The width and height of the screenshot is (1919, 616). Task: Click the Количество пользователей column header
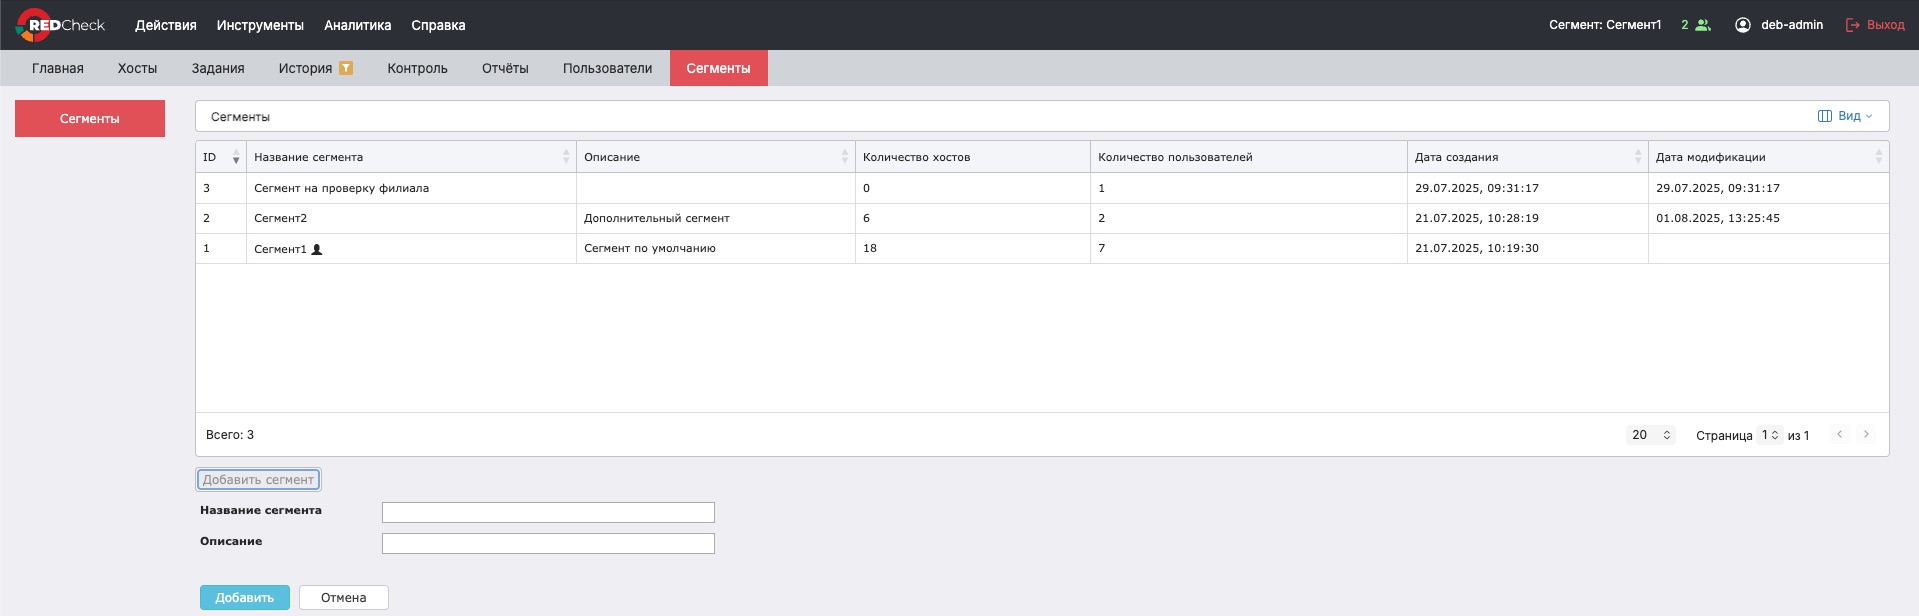(1248, 157)
